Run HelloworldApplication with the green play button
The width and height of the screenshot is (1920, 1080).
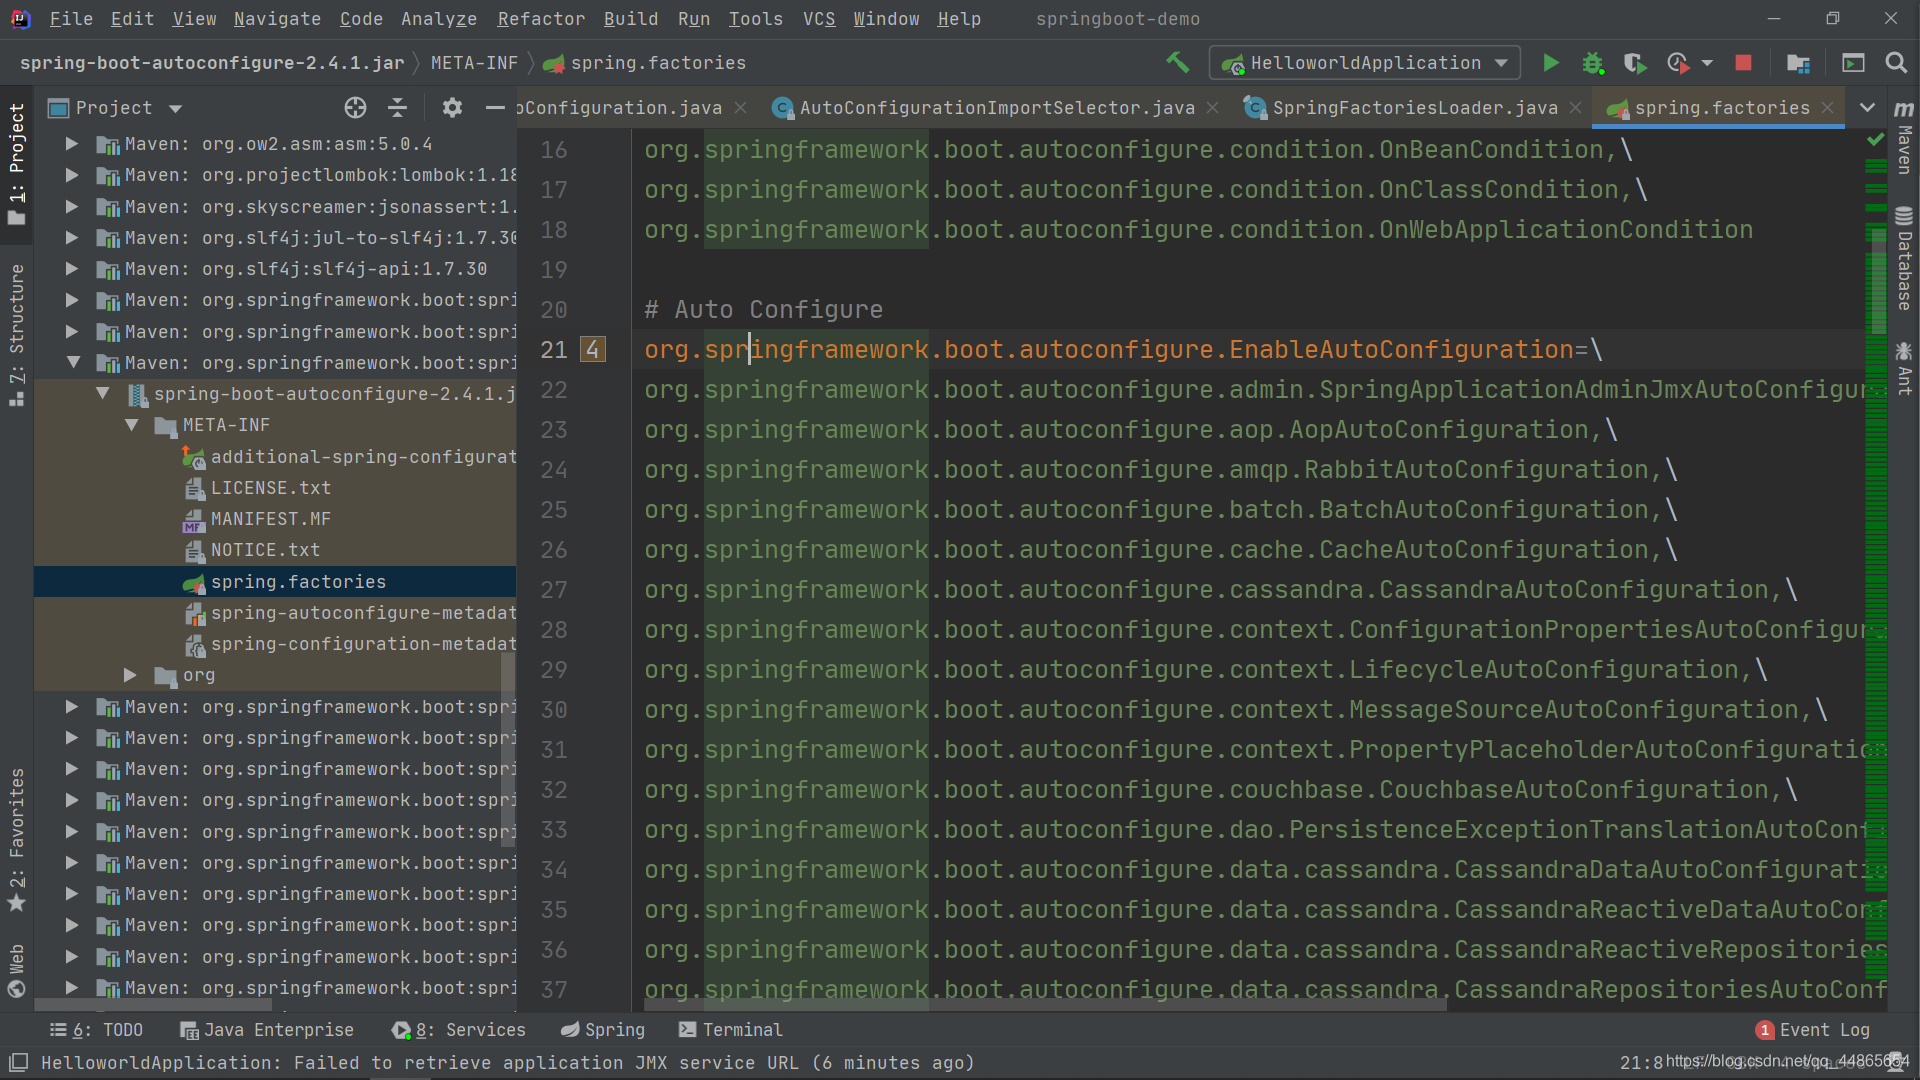pos(1551,63)
